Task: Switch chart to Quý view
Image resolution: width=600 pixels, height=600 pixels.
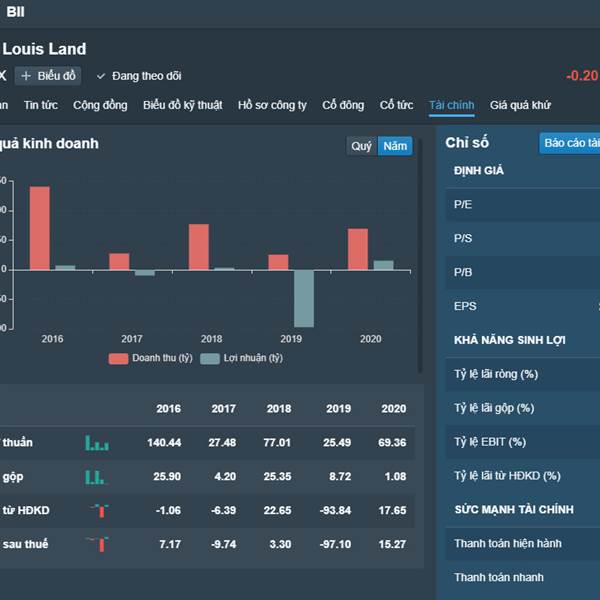Action: click(362, 146)
